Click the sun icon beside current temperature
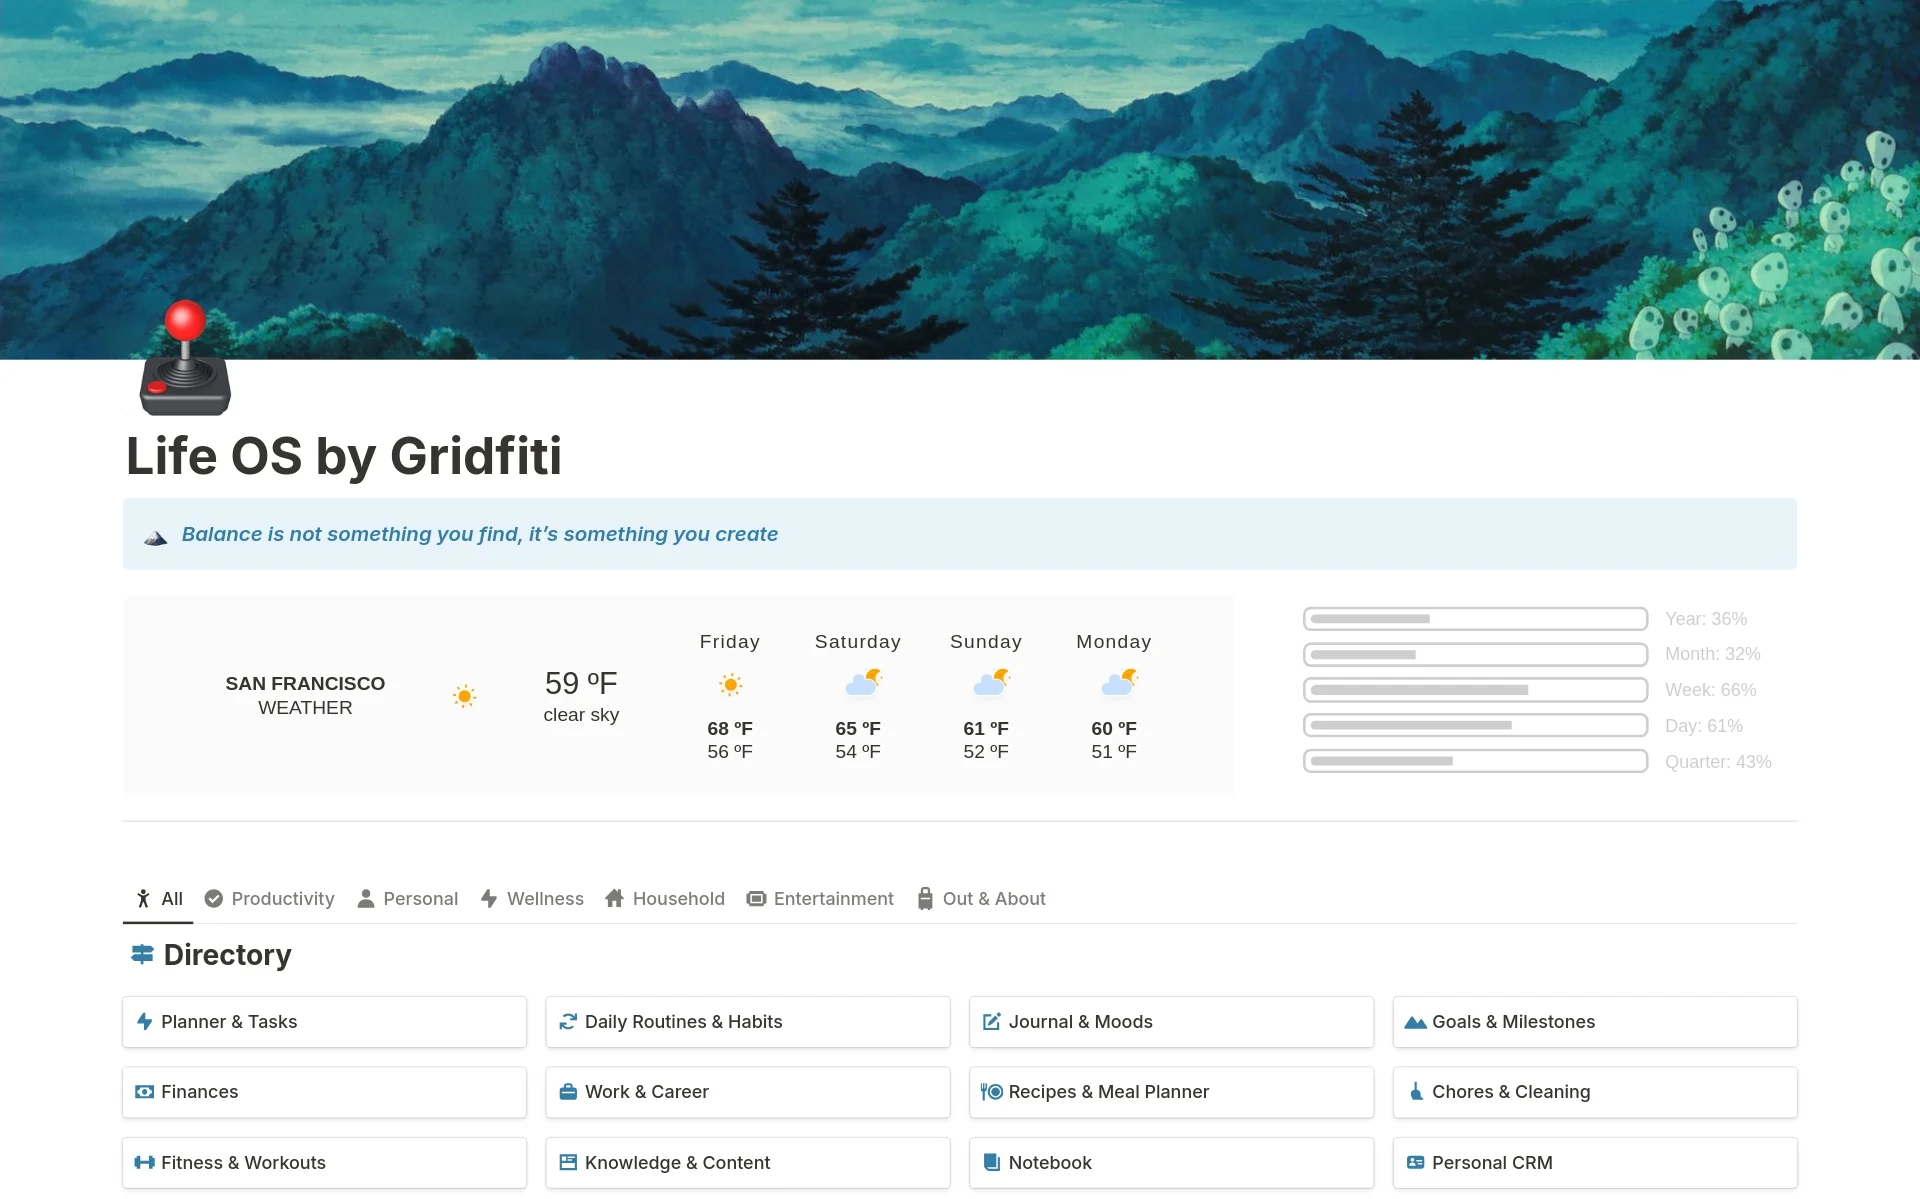 464,696
